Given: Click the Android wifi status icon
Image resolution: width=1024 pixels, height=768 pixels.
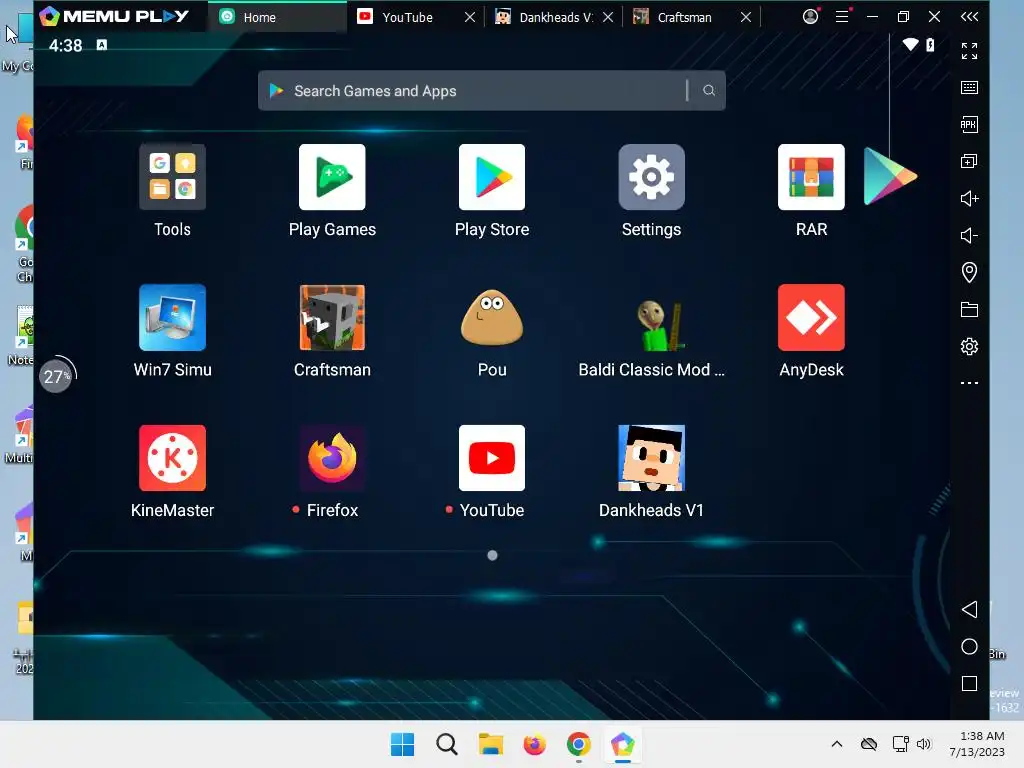Looking at the screenshot, I should coord(910,44).
